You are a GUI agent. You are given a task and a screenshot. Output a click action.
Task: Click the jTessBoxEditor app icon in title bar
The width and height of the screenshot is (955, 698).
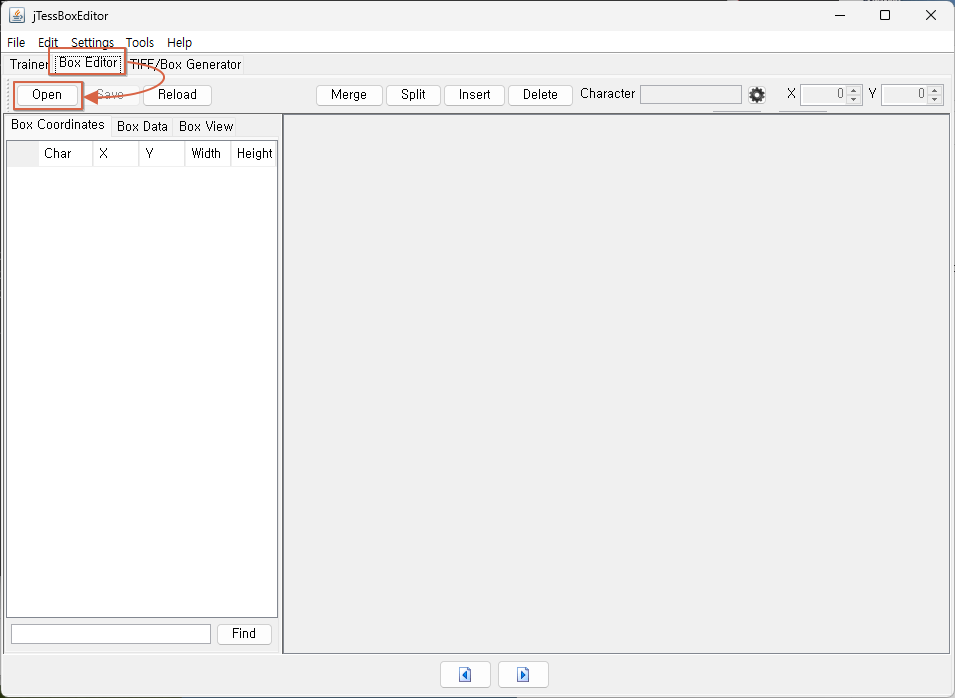click(x=17, y=15)
